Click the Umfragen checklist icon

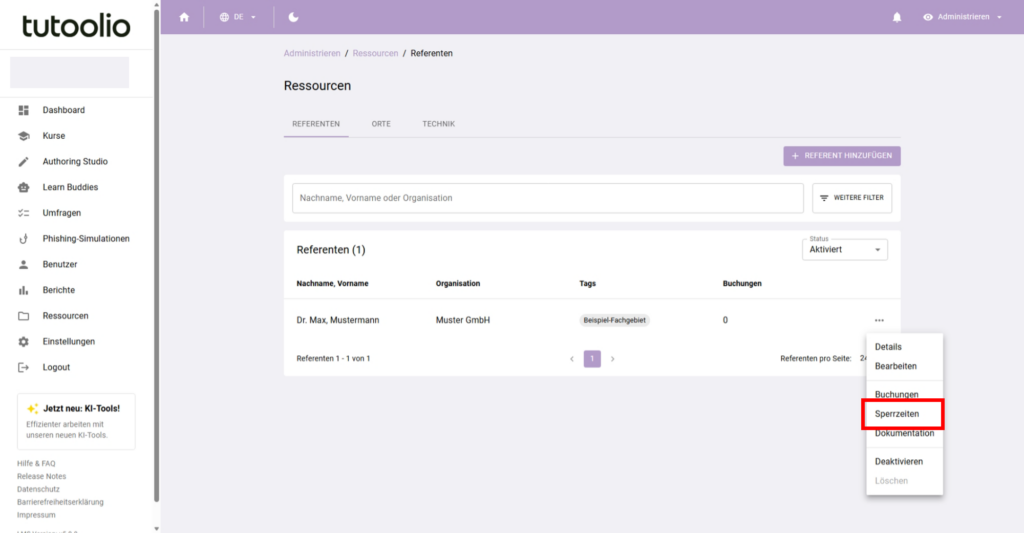point(24,213)
